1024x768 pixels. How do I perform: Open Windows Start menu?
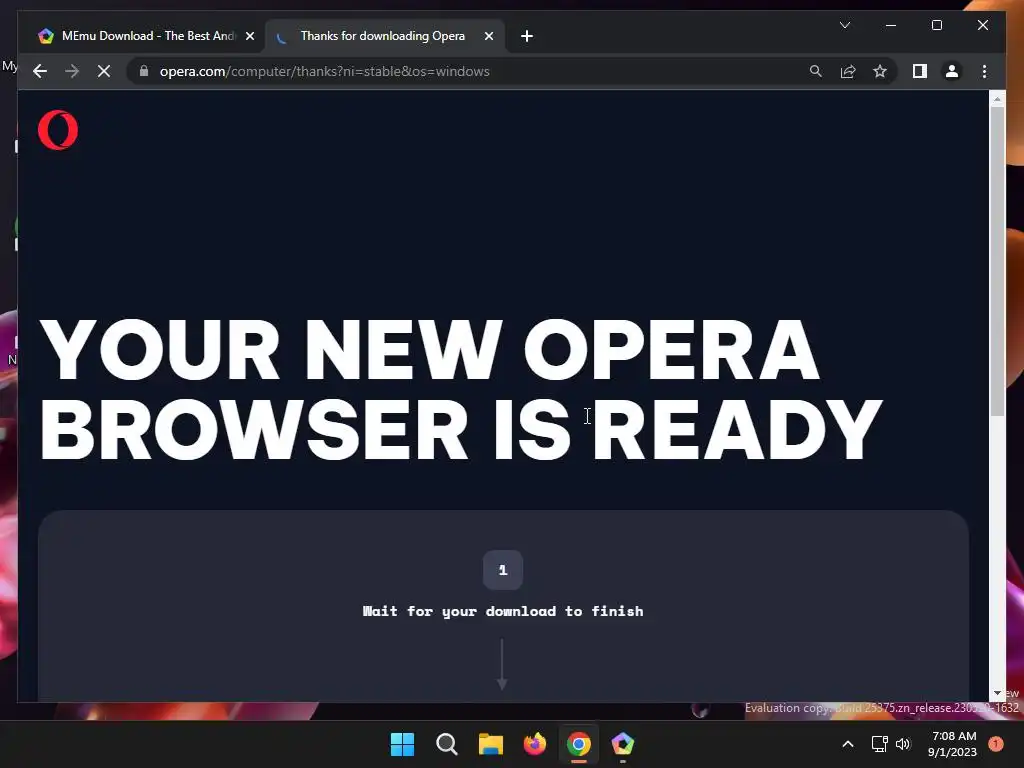pyautogui.click(x=402, y=744)
